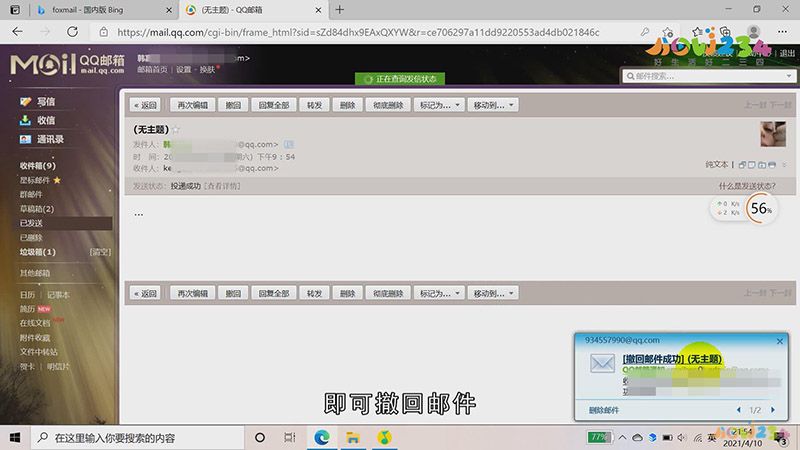Click 彻底删除 in the bottom toolbar

point(388,293)
